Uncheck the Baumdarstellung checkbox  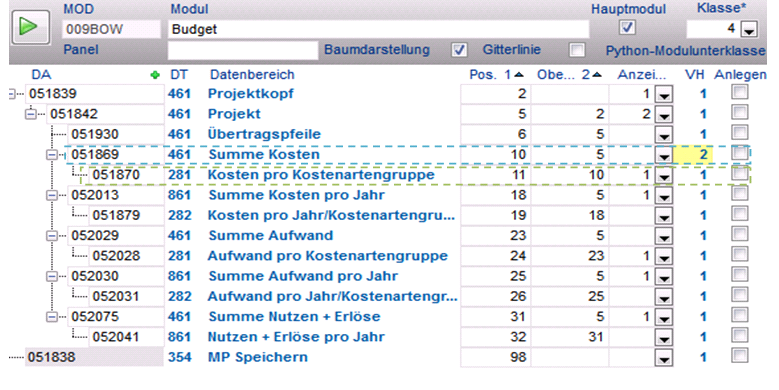pos(459,50)
